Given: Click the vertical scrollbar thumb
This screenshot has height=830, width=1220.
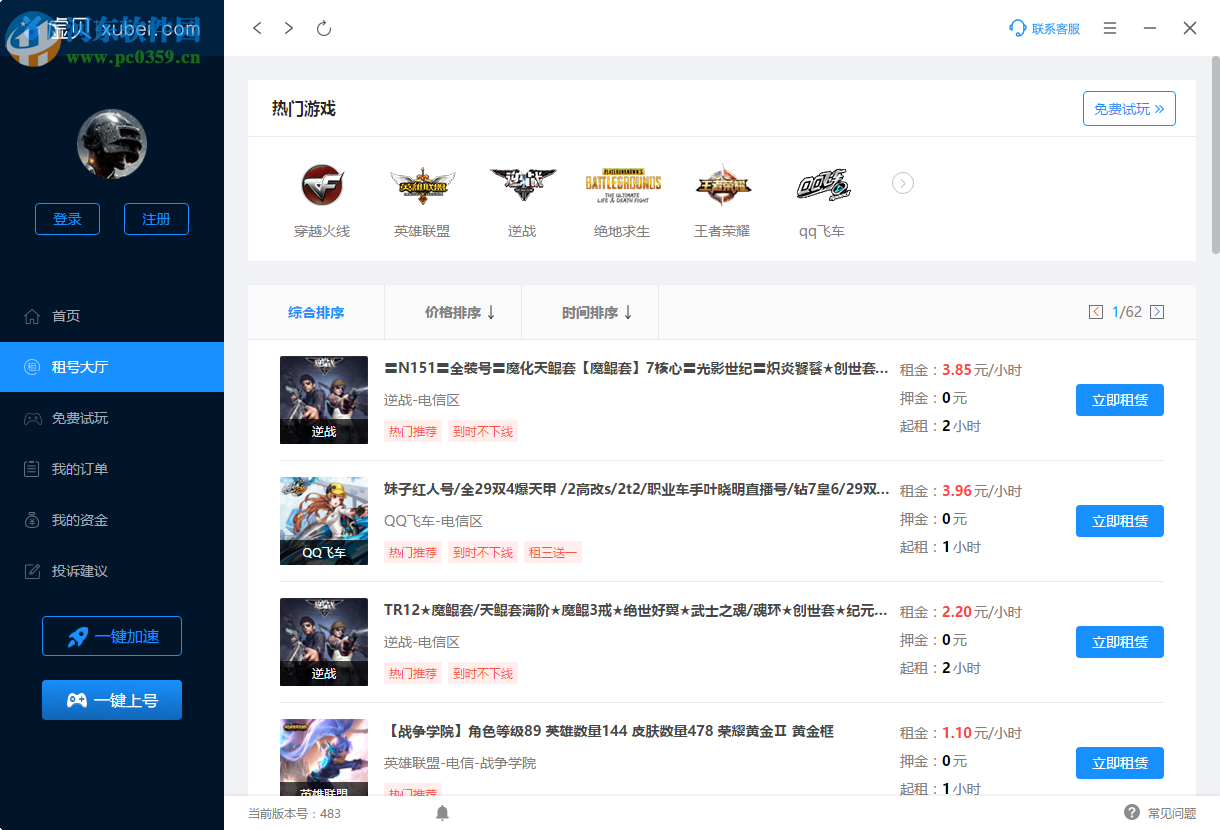Looking at the screenshot, I should 1215,155.
